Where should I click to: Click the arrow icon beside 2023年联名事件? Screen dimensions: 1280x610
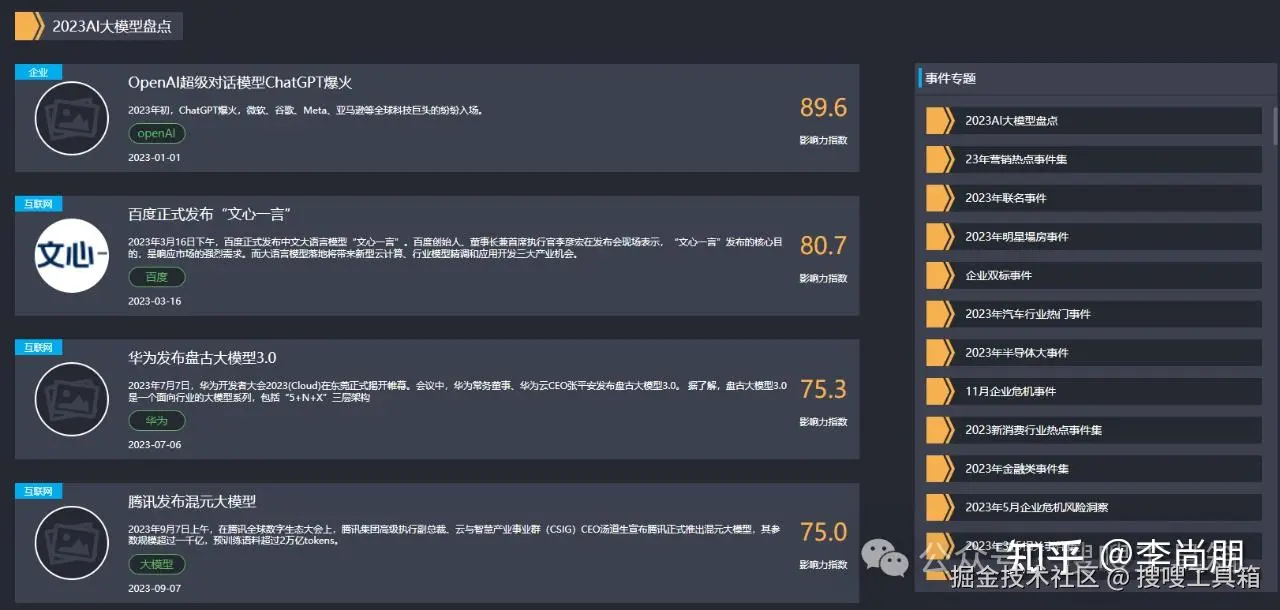[941, 198]
